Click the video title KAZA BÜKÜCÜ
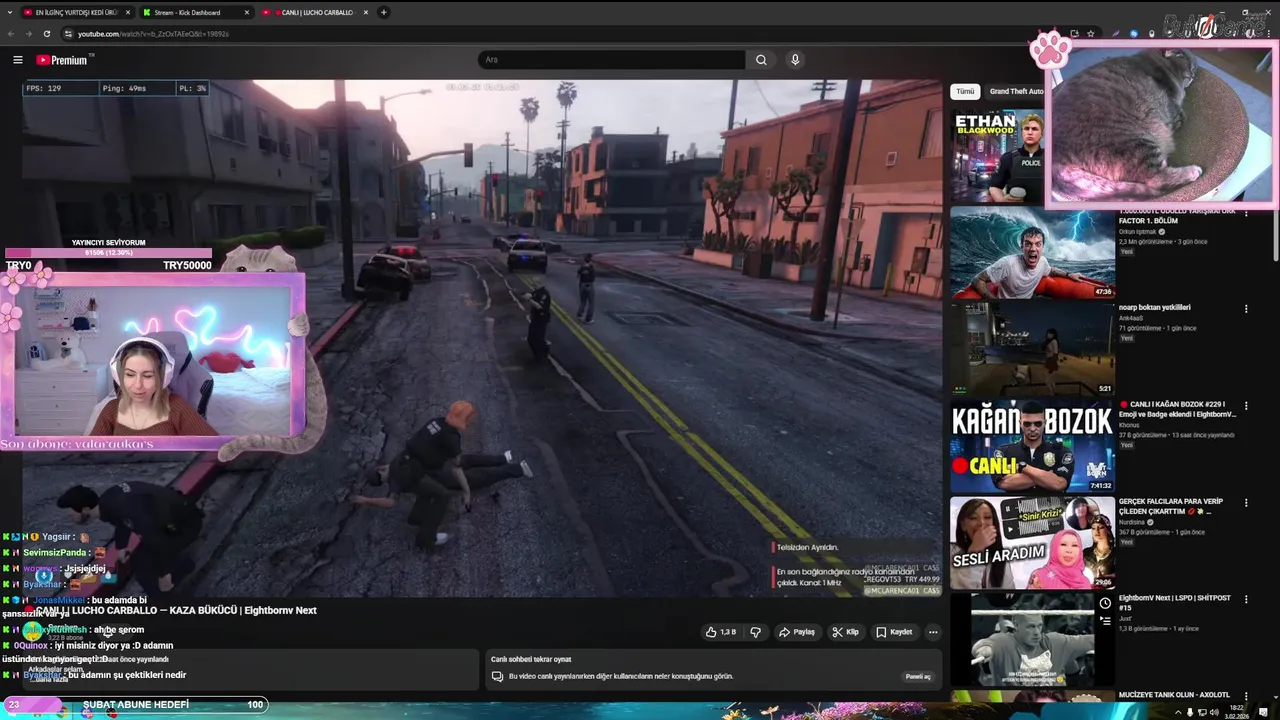 pyautogui.click(x=176, y=610)
